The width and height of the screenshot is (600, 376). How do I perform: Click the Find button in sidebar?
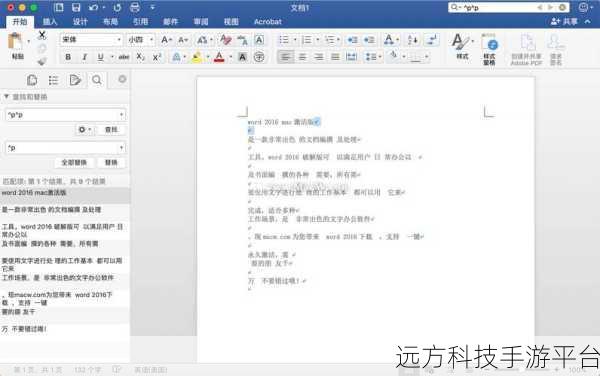pyautogui.click(x=111, y=130)
